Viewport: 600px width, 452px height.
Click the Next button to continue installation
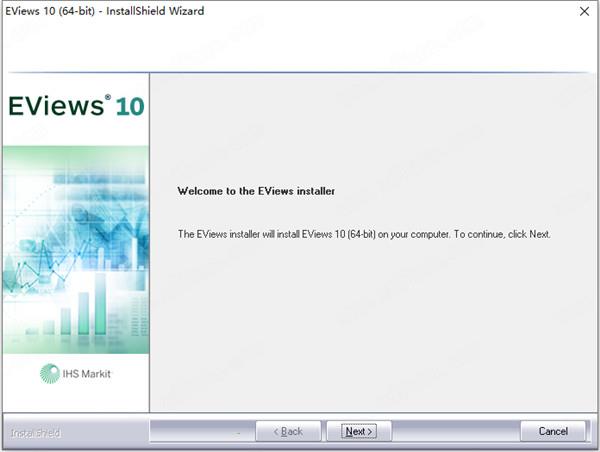pos(359,431)
